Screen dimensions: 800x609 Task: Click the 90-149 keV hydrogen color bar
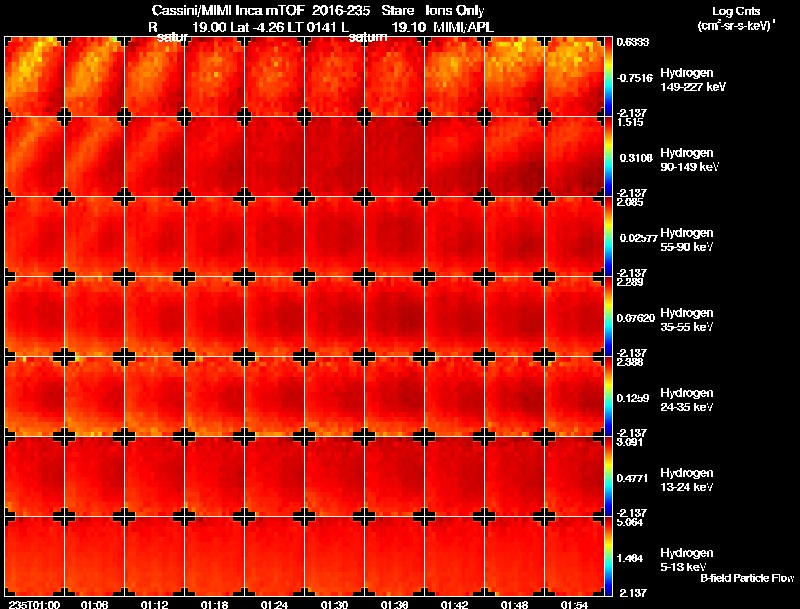tap(608, 157)
